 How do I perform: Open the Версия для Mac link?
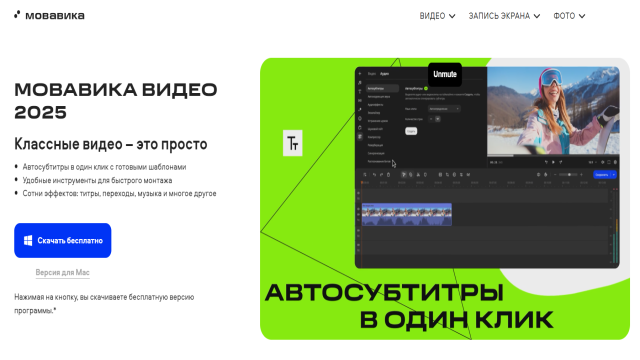click(62, 272)
